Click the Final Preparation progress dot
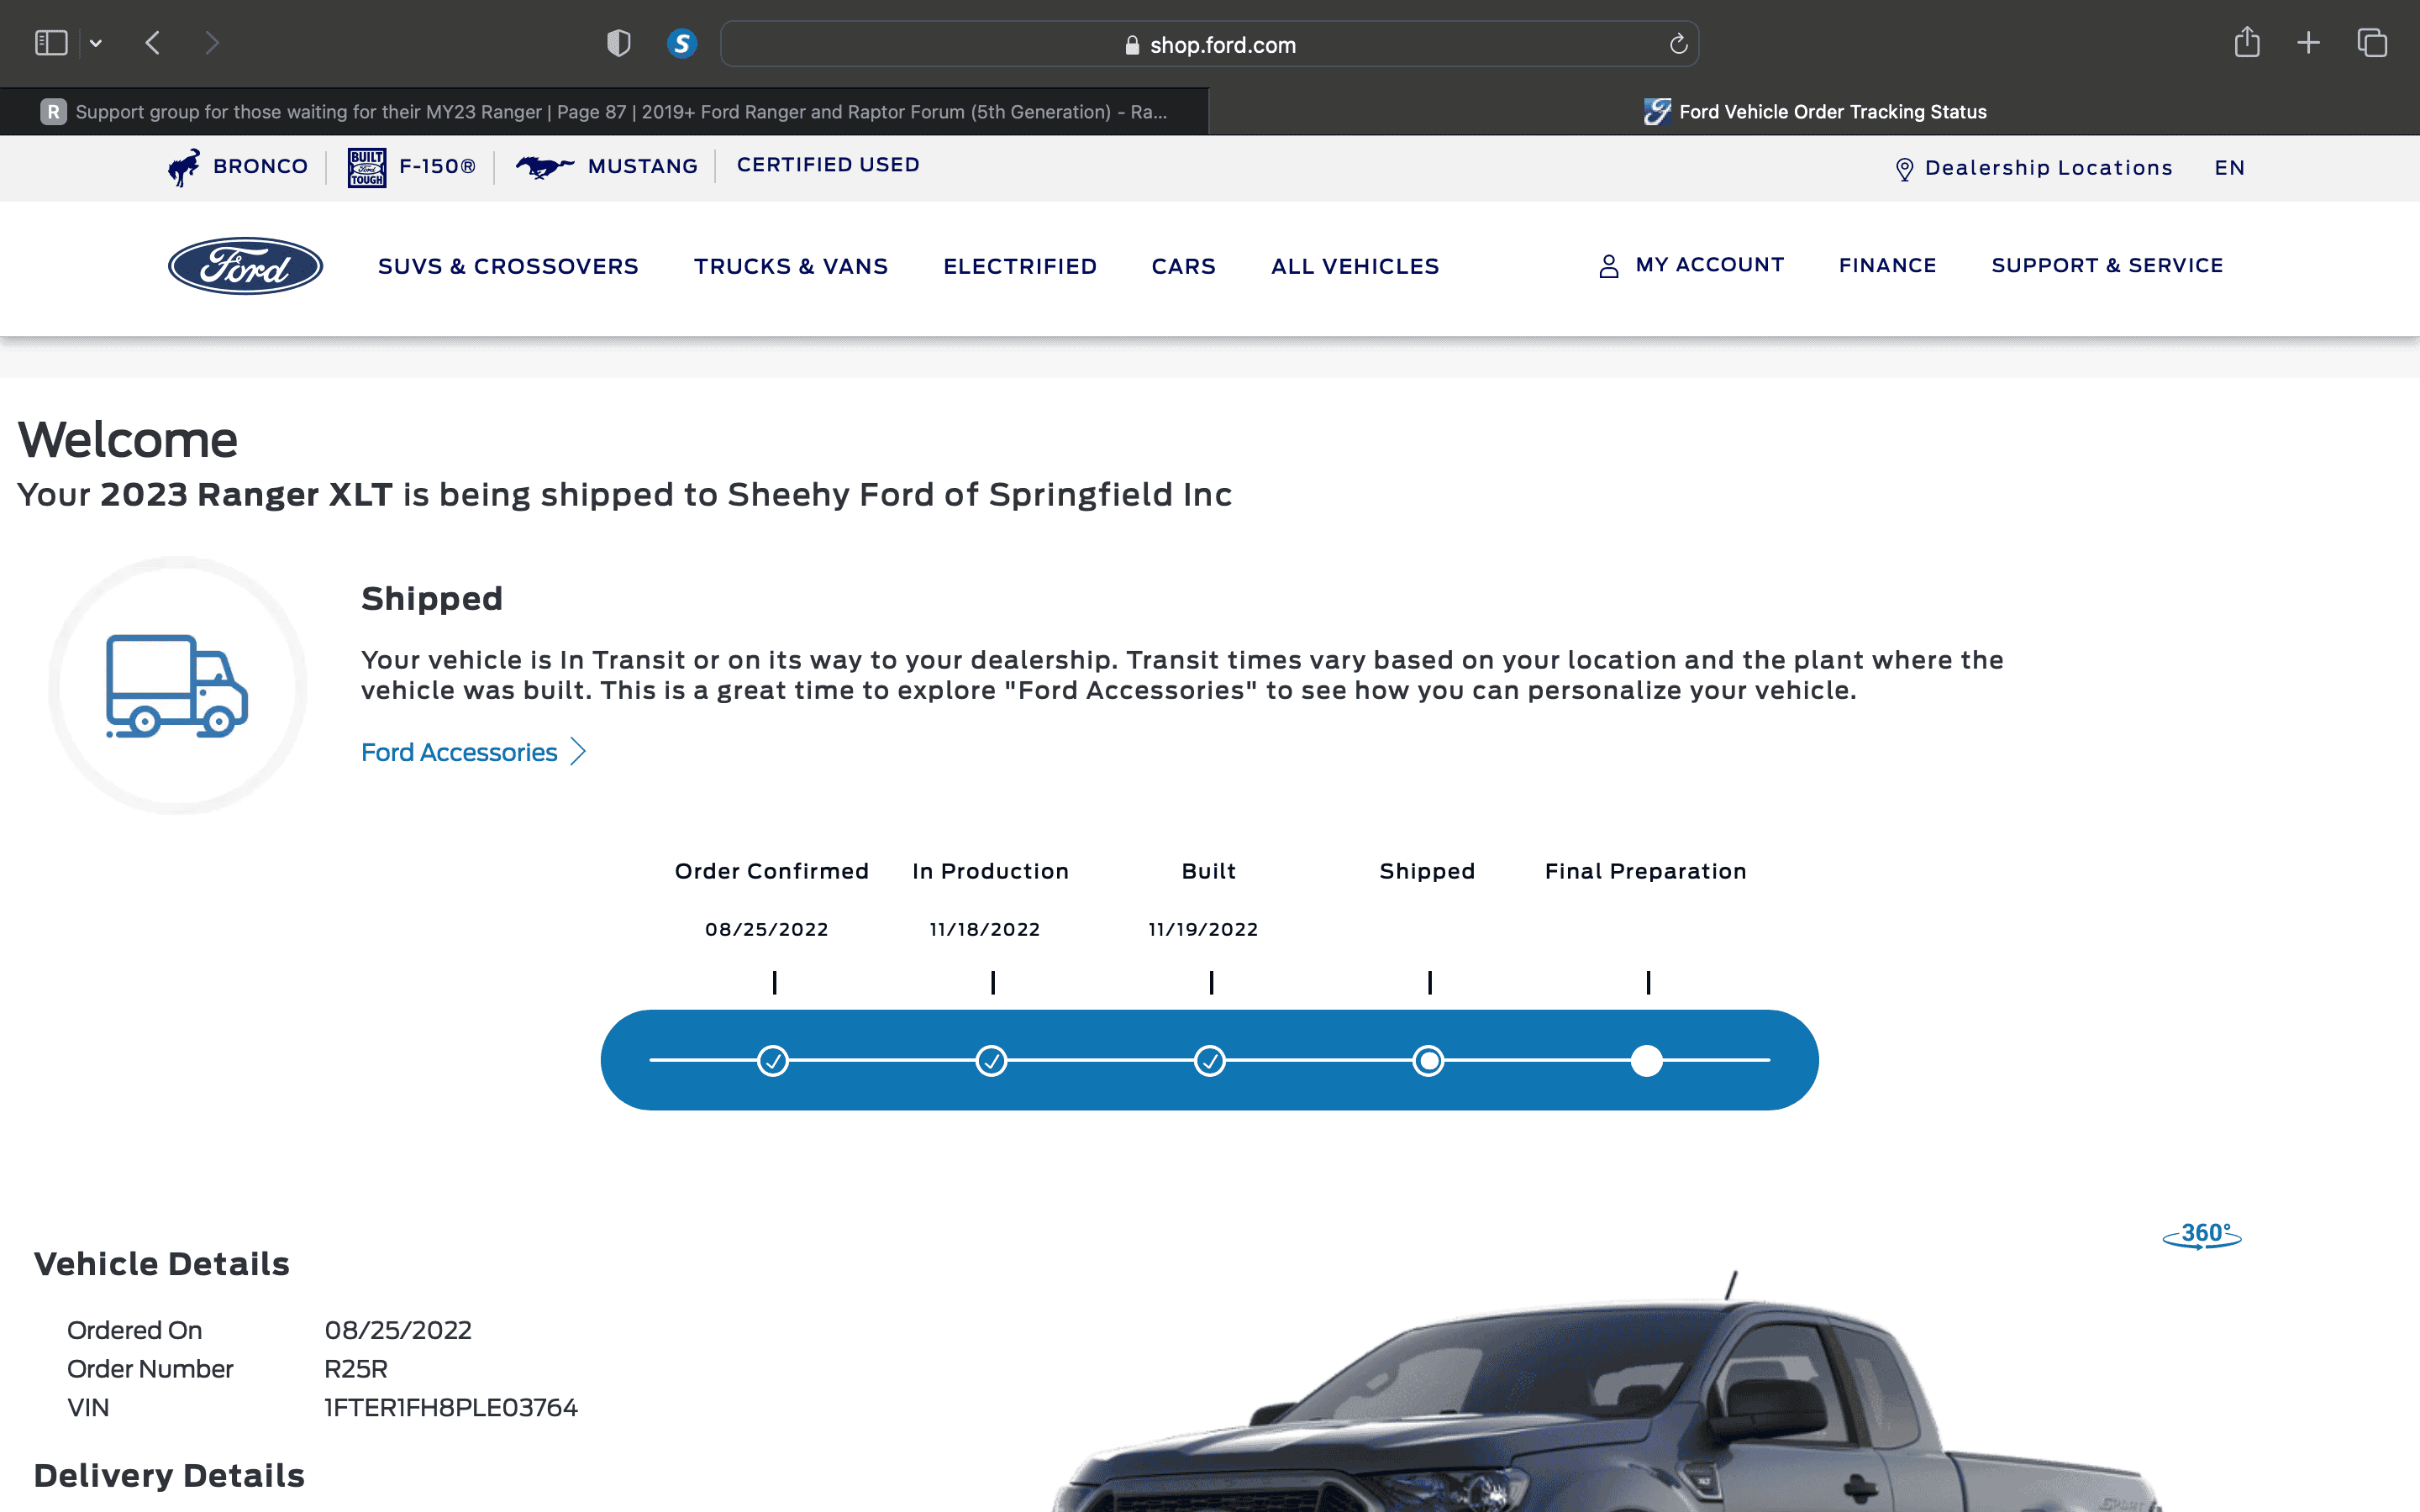The image size is (2420, 1512). pos(1646,1060)
